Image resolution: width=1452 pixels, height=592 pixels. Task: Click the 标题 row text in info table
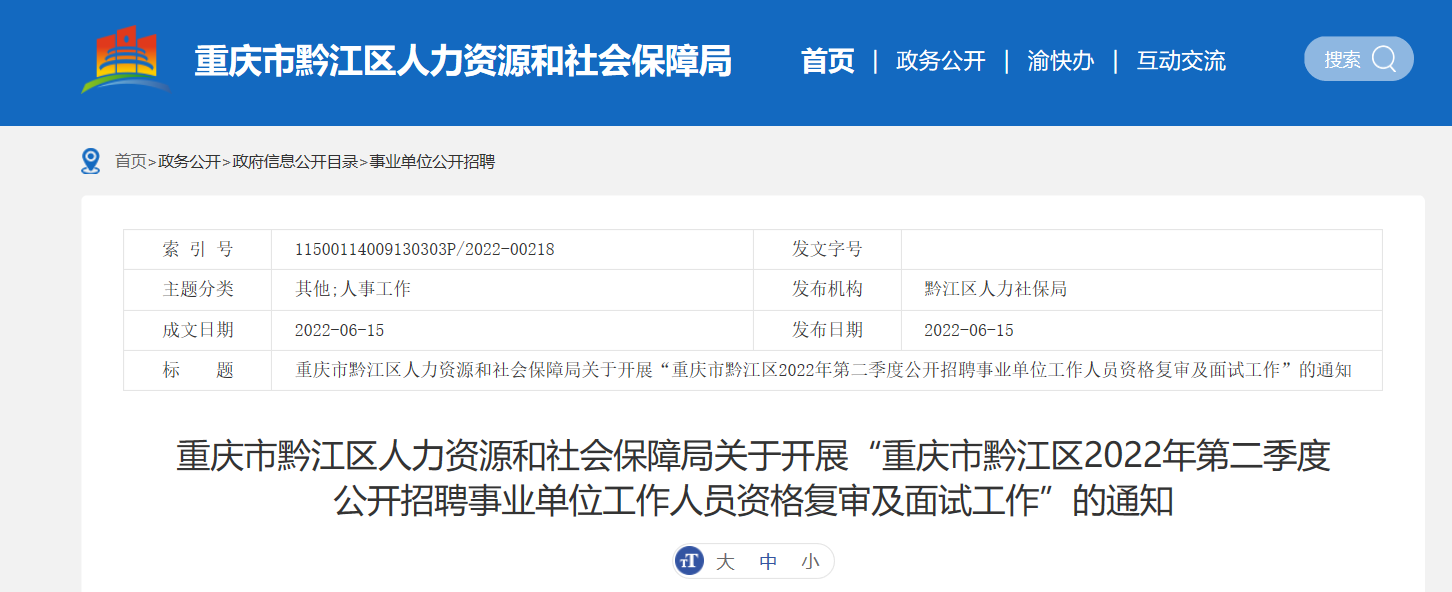coord(823,371)
